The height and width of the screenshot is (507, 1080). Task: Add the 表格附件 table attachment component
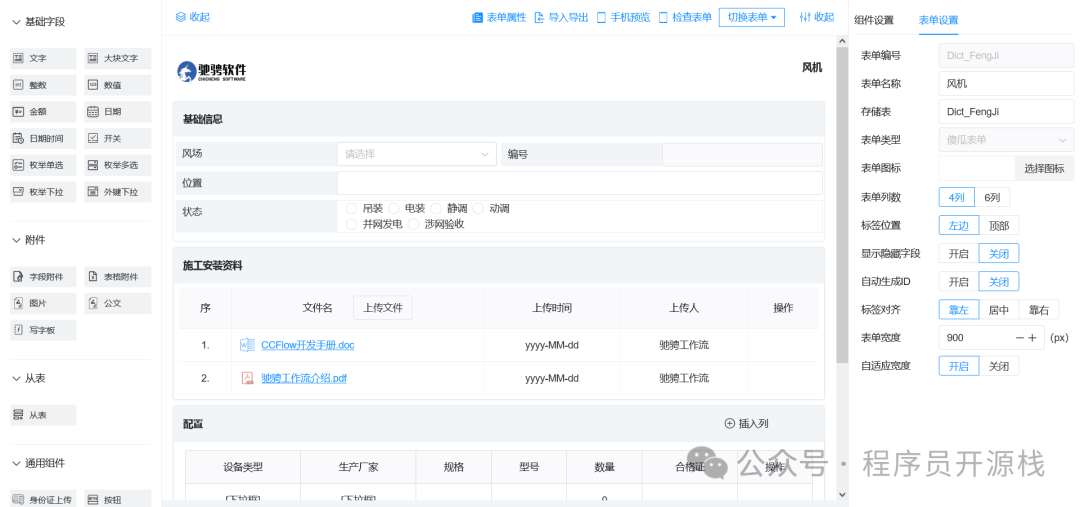click(117, 277)
